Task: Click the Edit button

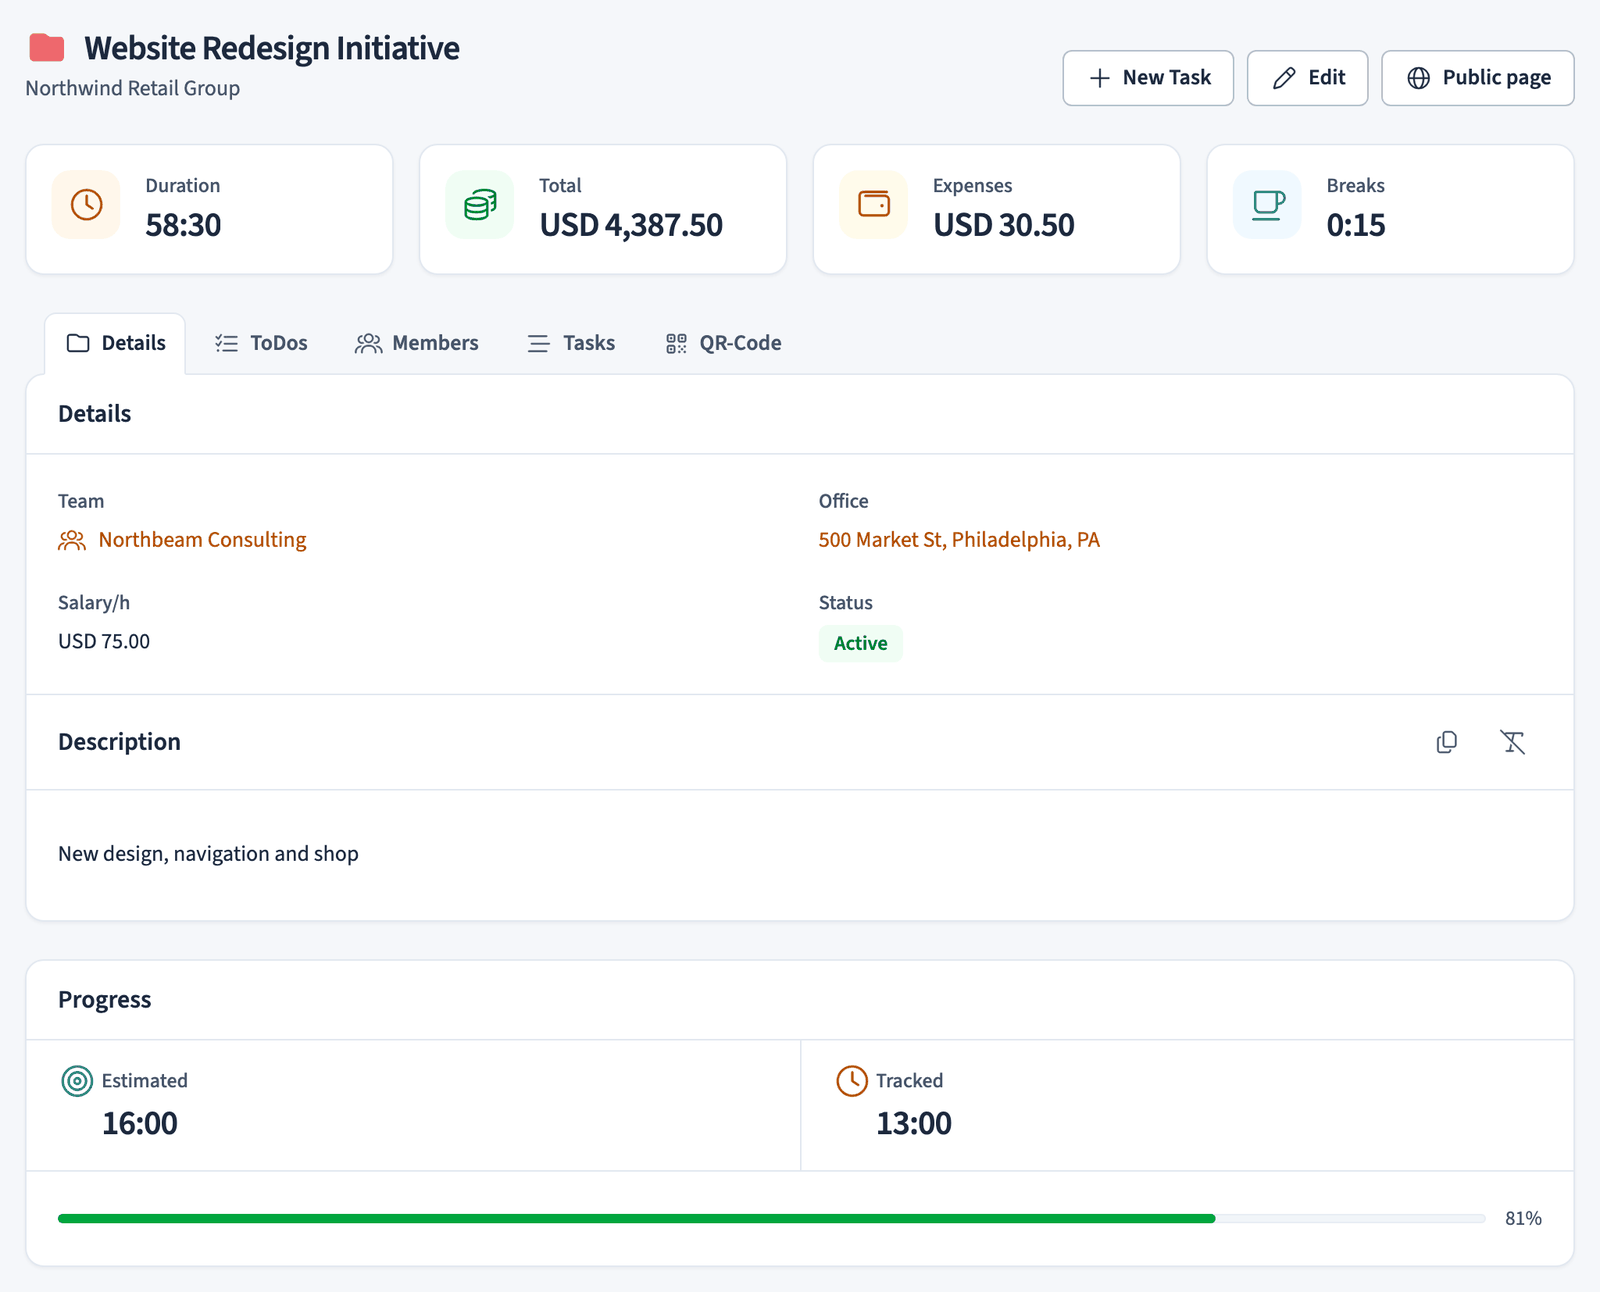Action: pos(1307,78)
